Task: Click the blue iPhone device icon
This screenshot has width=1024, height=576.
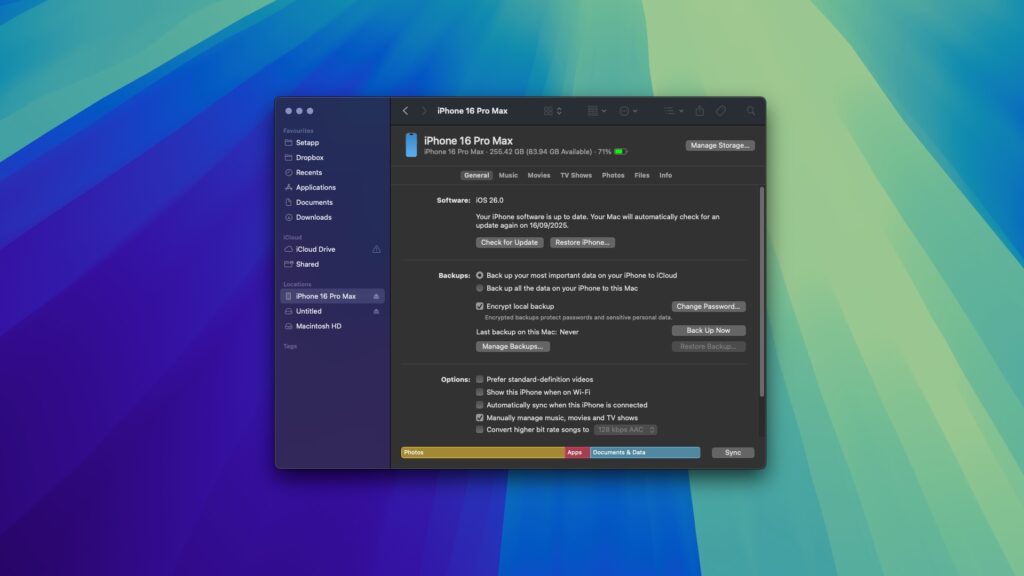Action: click(x=411, y=145)
